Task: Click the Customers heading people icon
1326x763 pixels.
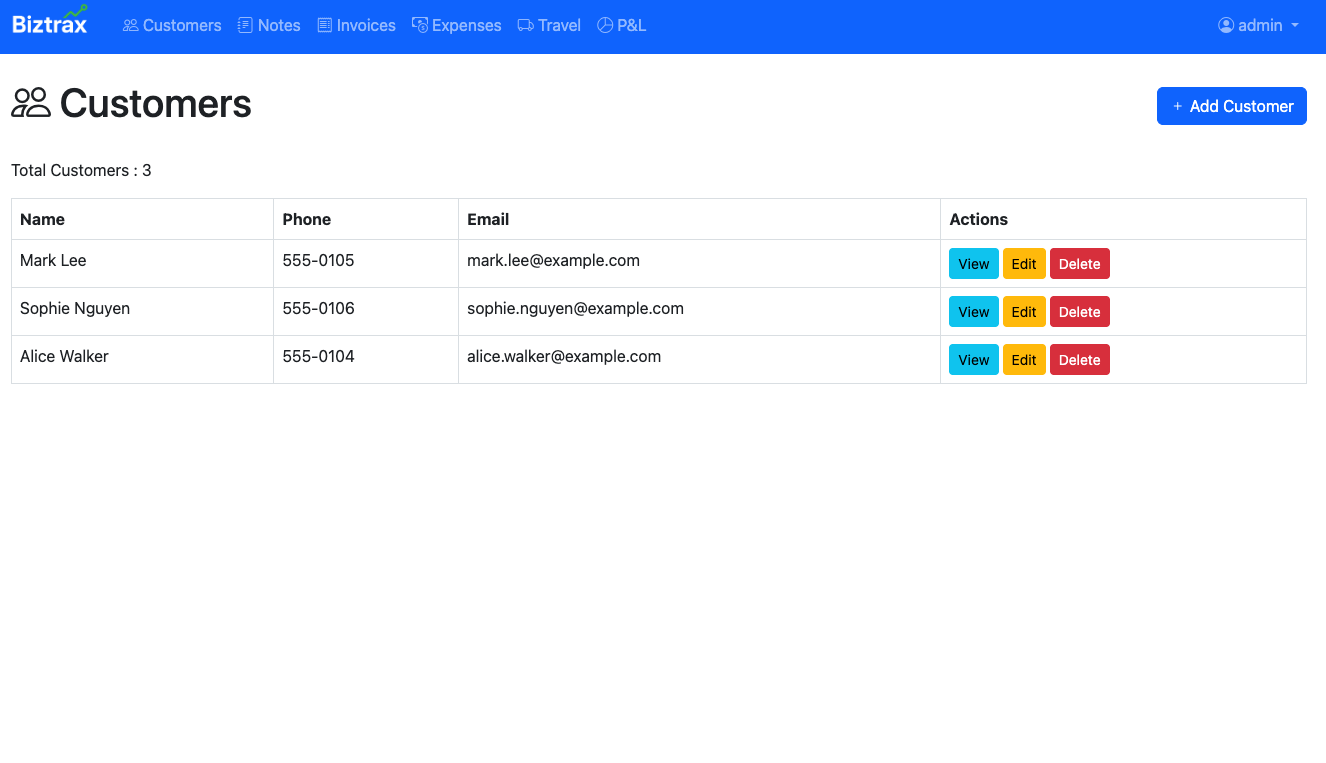Action: 31,102
